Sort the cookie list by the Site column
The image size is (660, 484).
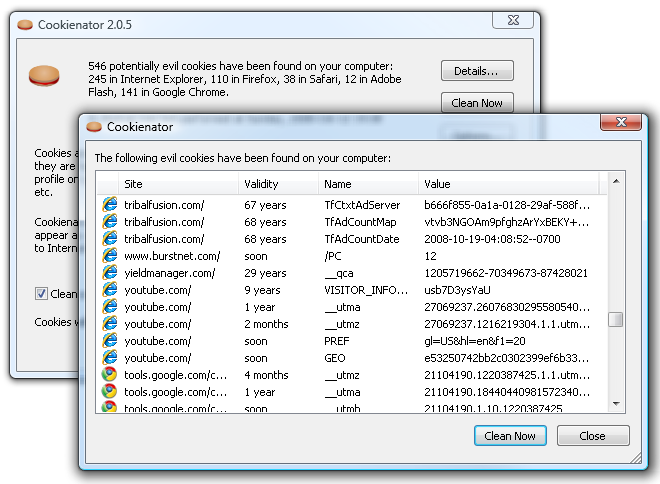point(178,184)
